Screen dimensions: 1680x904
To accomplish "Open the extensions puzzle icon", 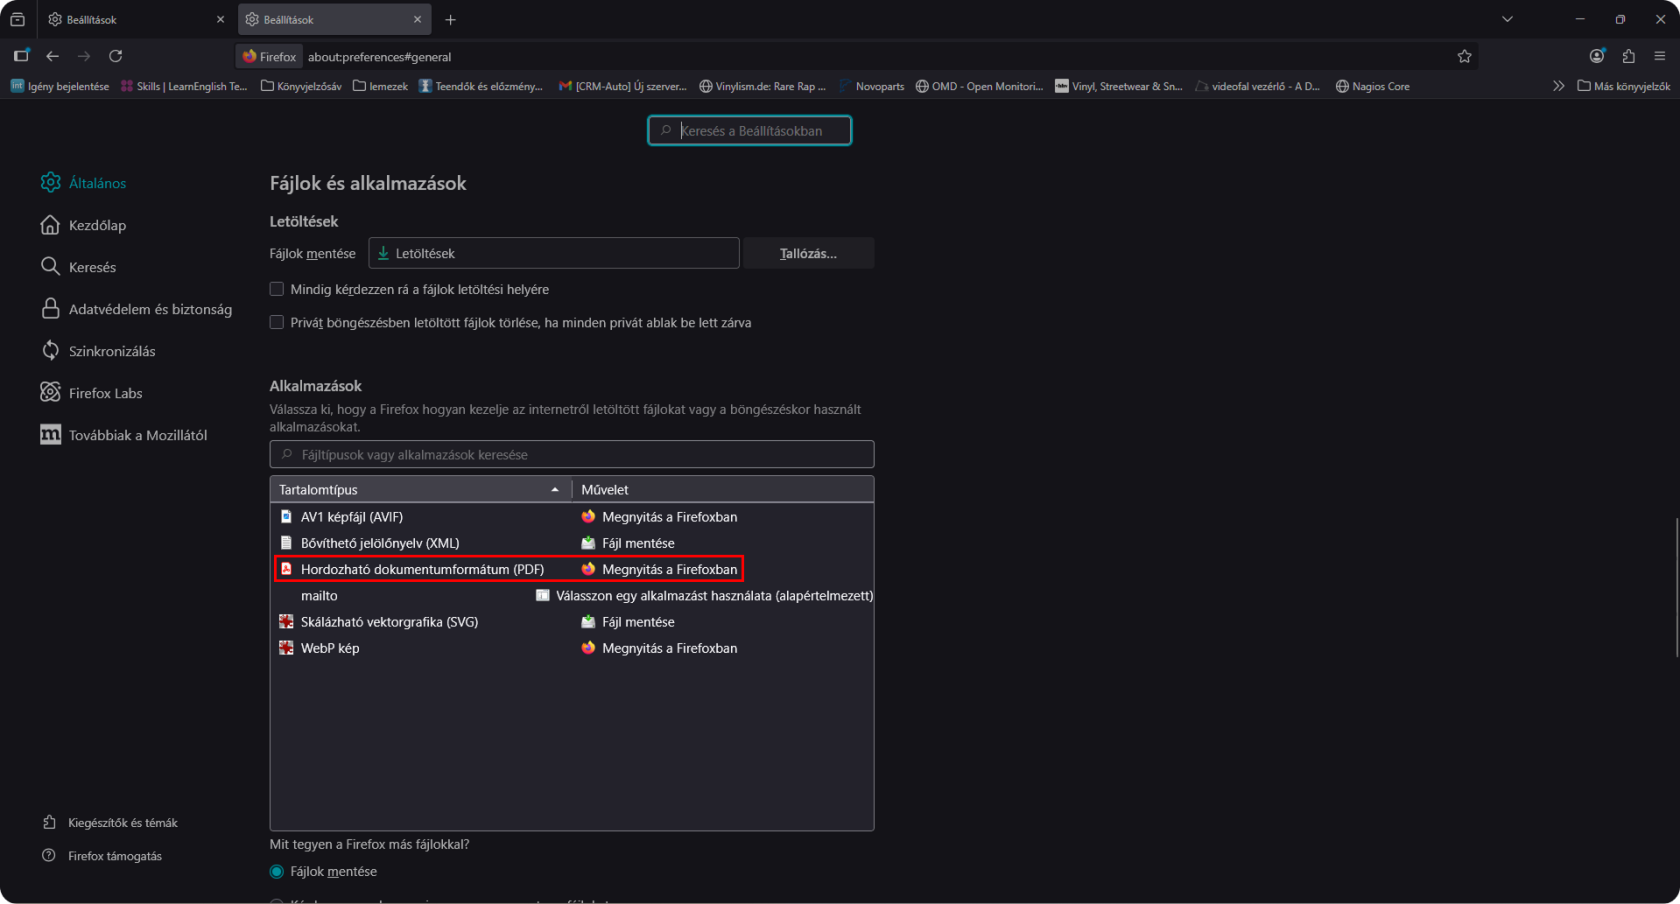I will tap(1629, 56).
